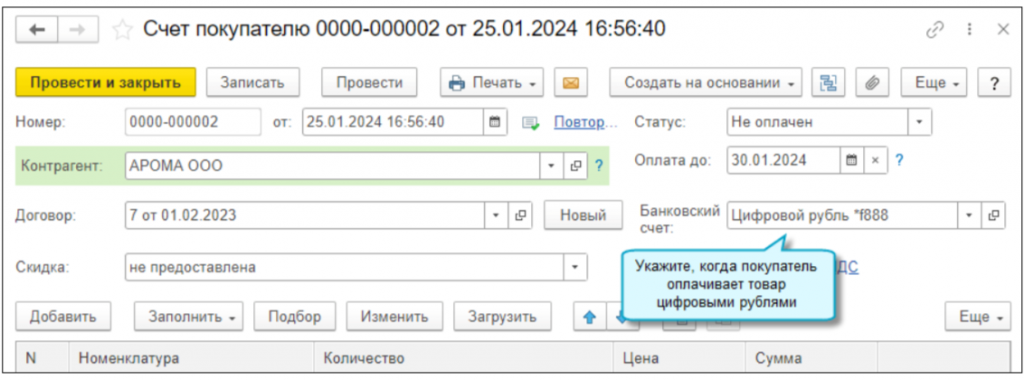Close the invoice document window

1003,30
